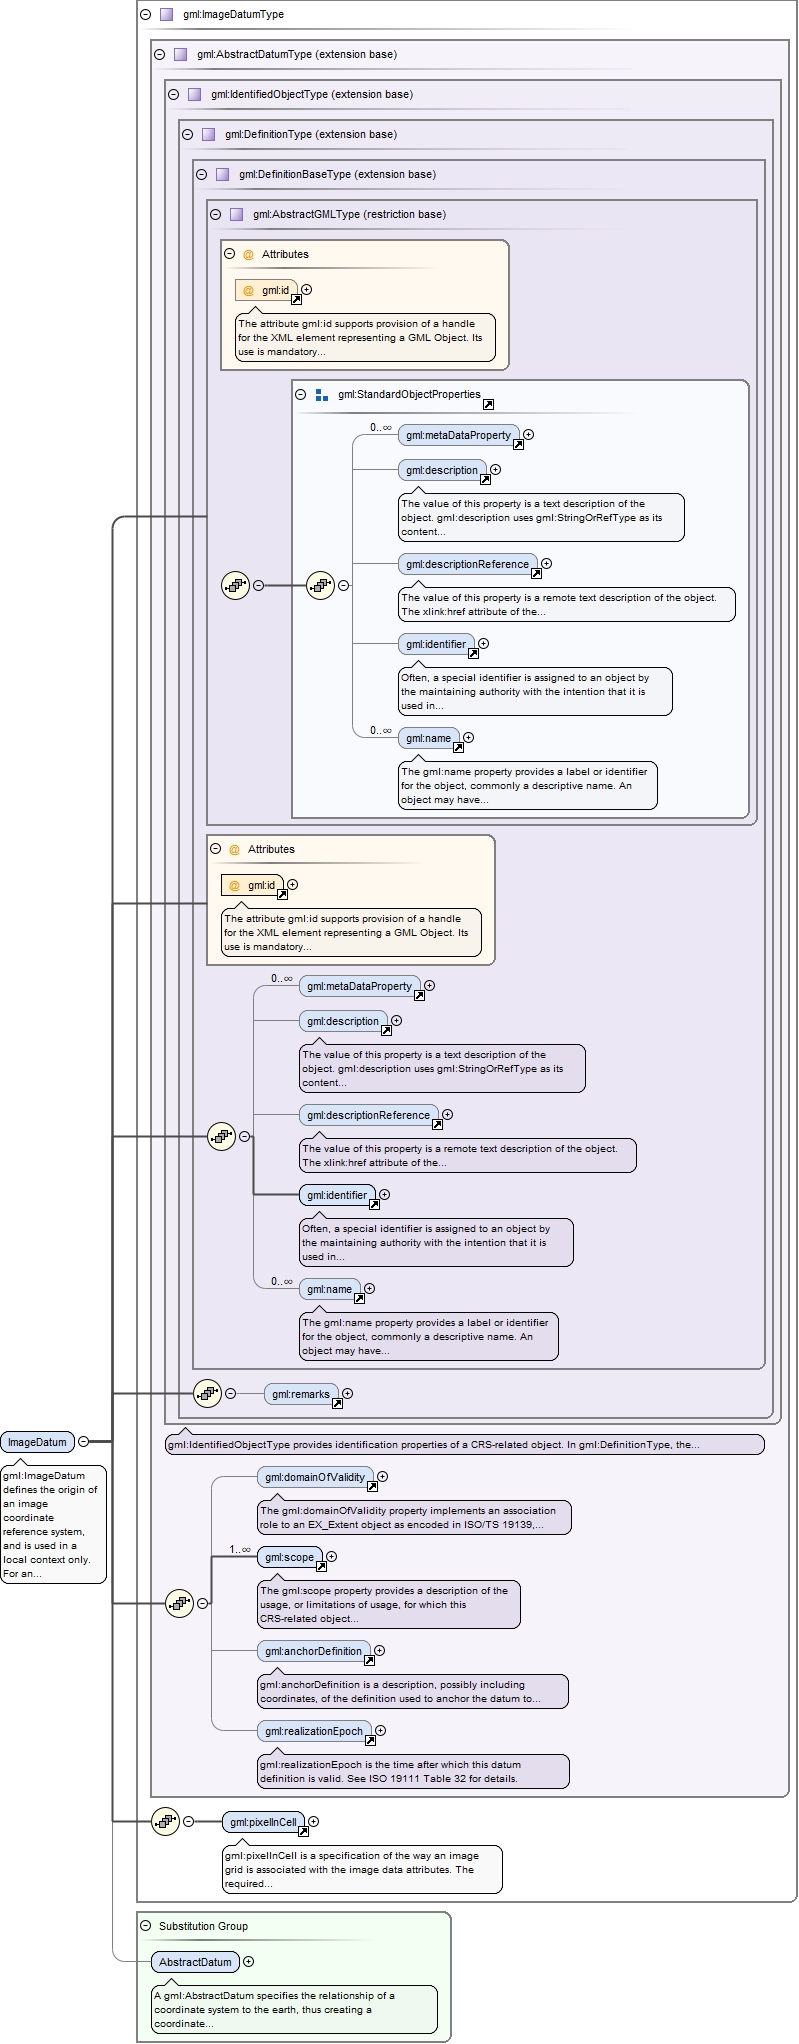Select the gml:pixelInCell element
This screenshot has width=799, height=2044.
[264, 1822]
